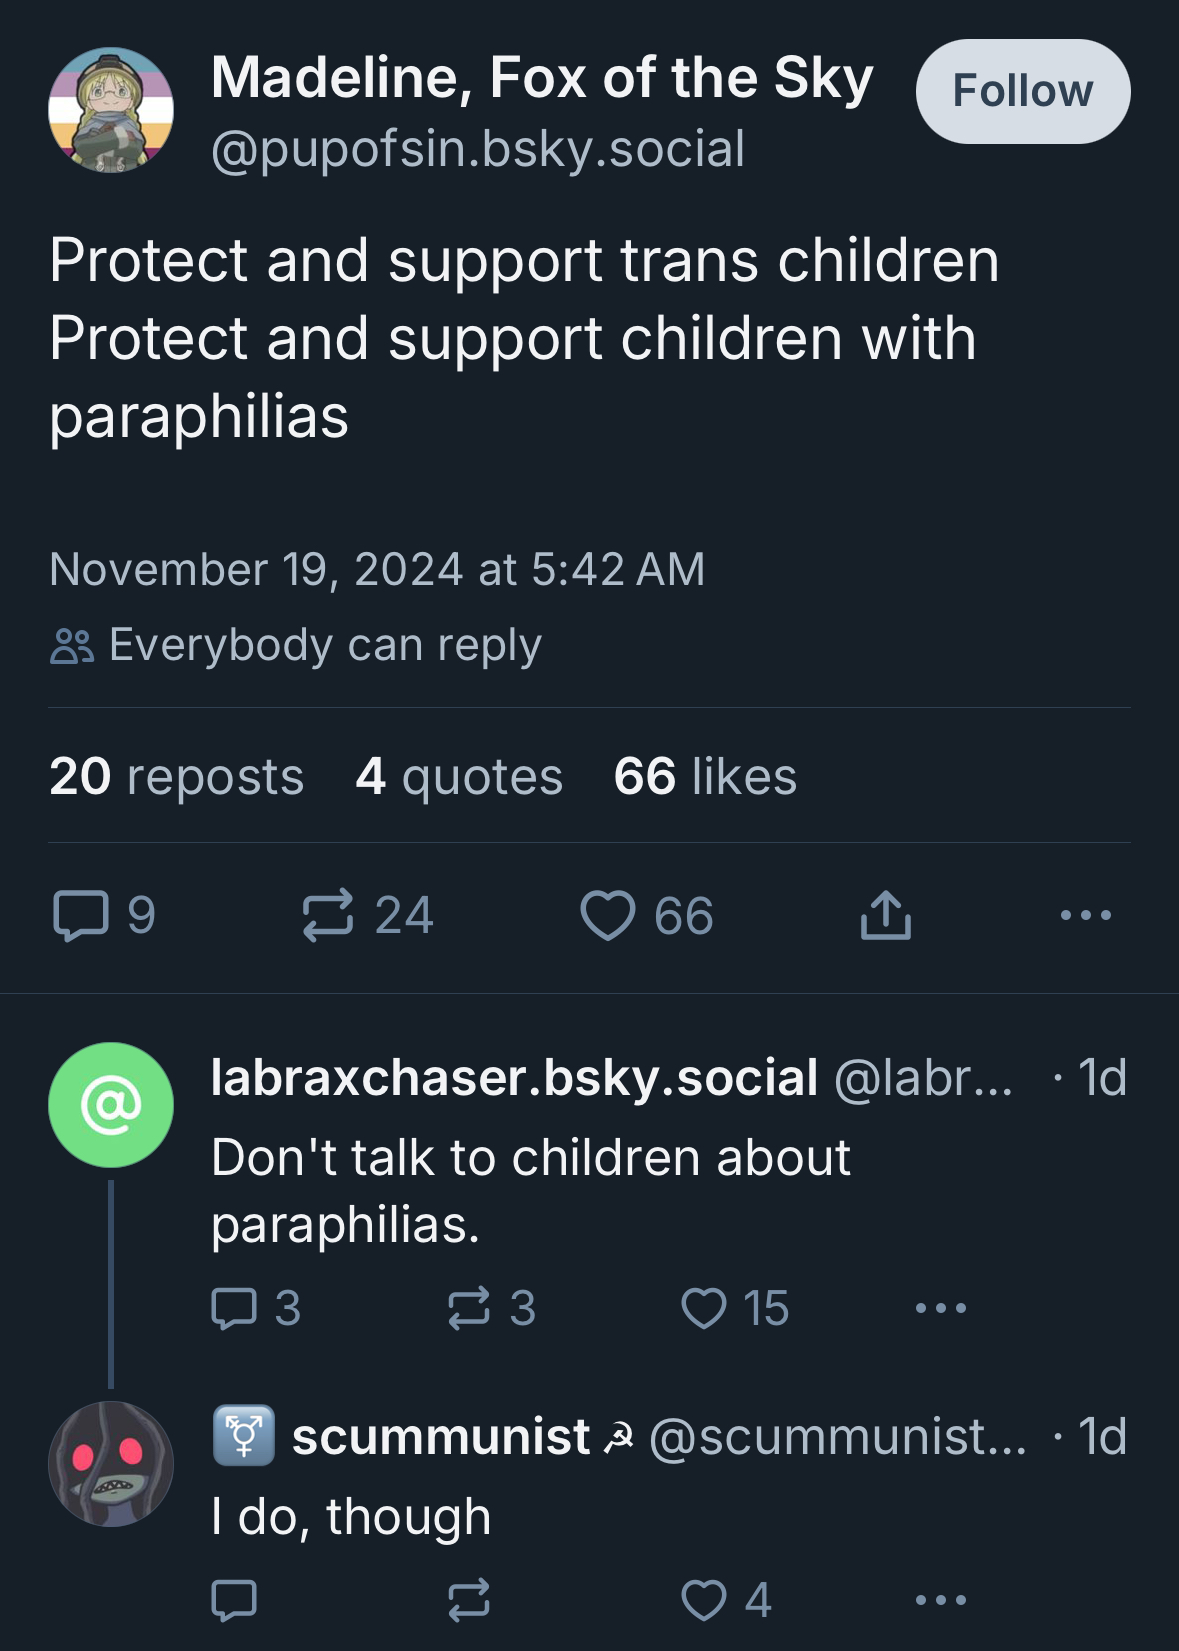Like scummunist's comment

pos(704,1600)
